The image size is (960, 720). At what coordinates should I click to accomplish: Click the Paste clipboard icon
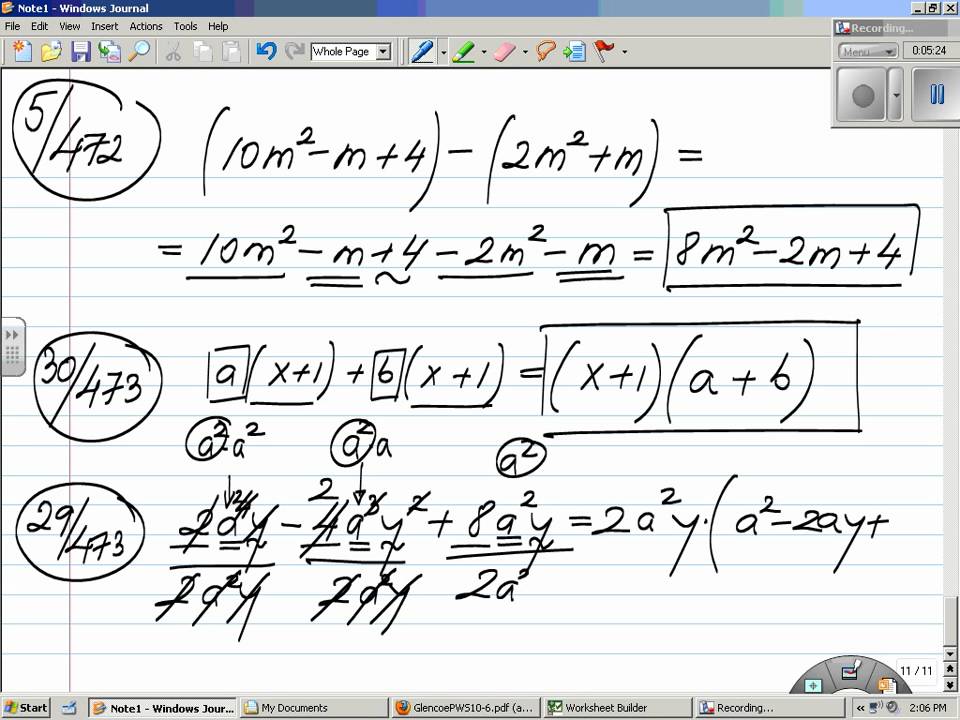click(231, 51)
